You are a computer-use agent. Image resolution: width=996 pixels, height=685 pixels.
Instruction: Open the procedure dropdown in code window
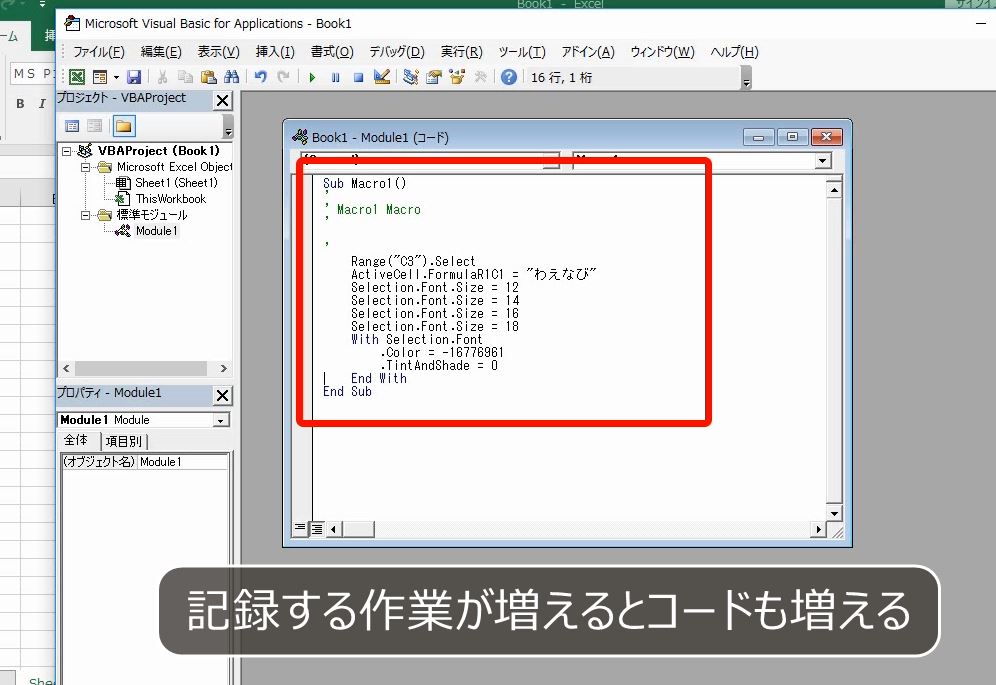click(823, 161)
